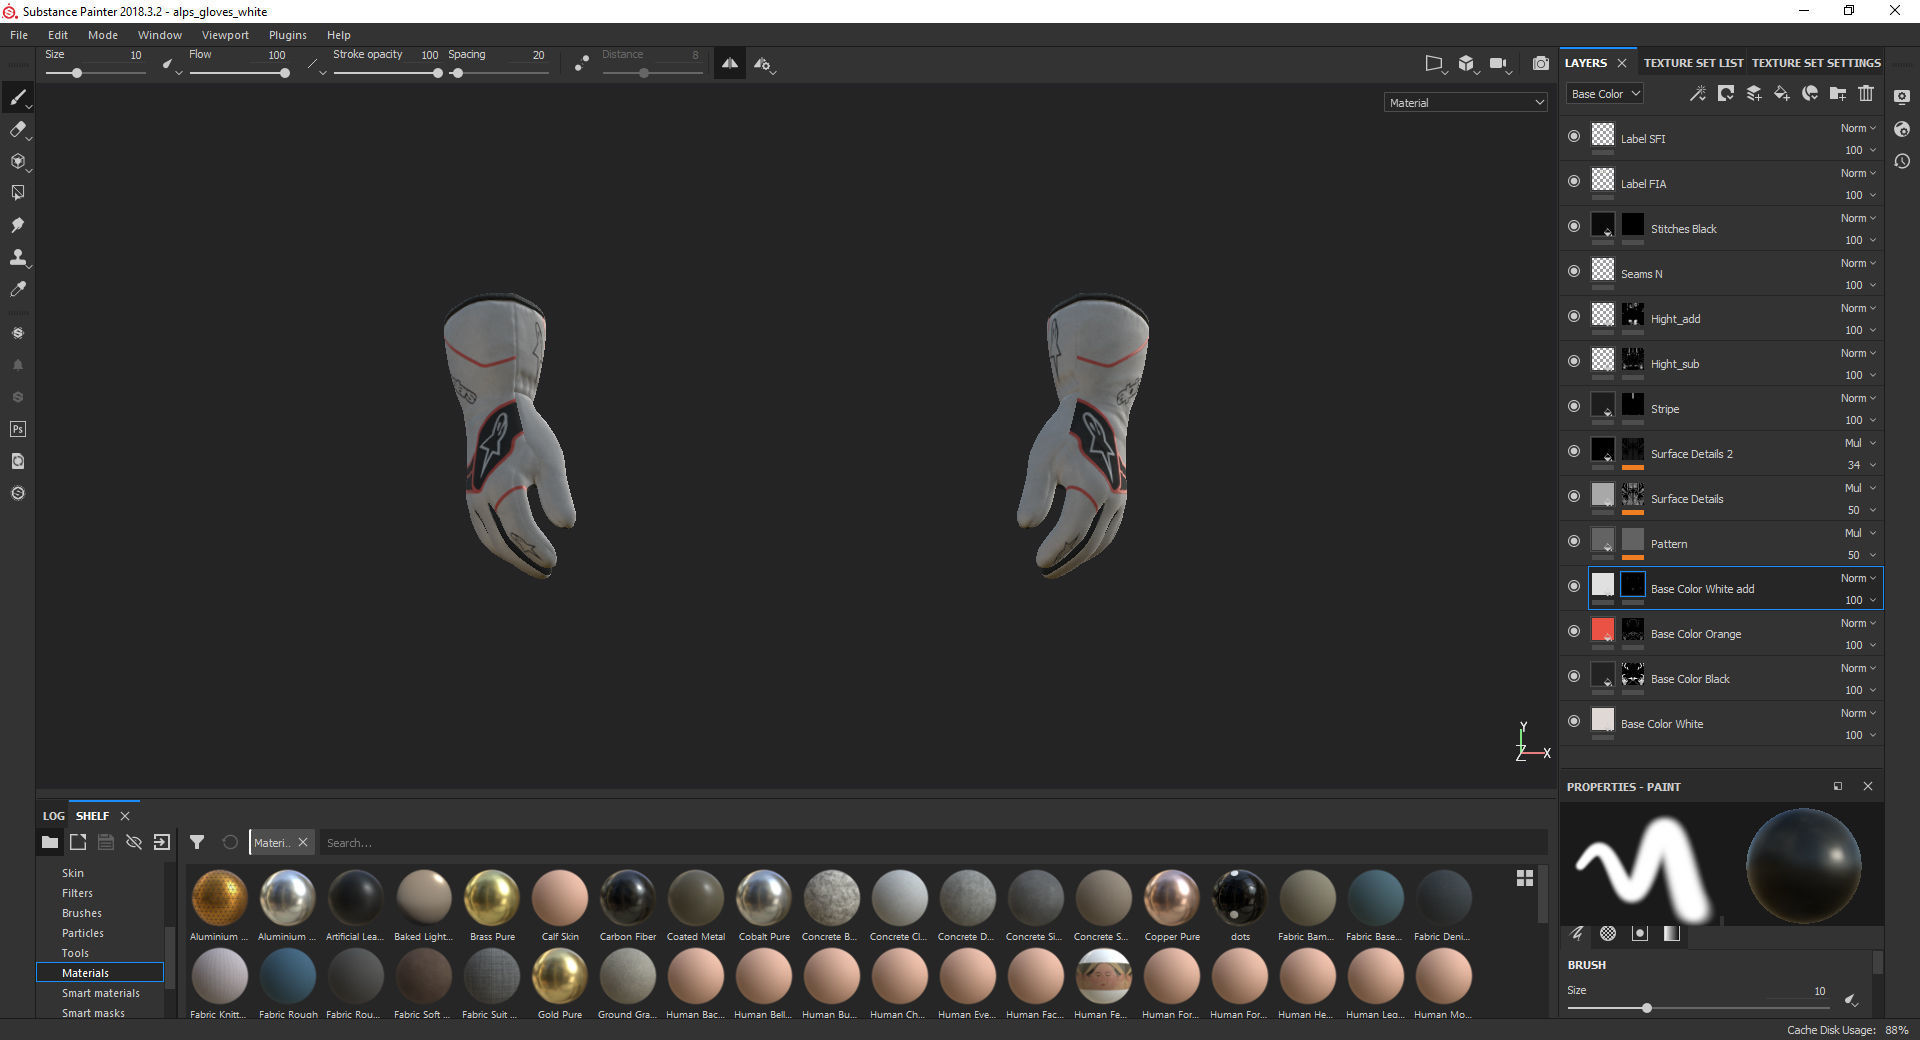Add a new paint layer
Screen dimensions: 1920x1040
pos(1754,94)
